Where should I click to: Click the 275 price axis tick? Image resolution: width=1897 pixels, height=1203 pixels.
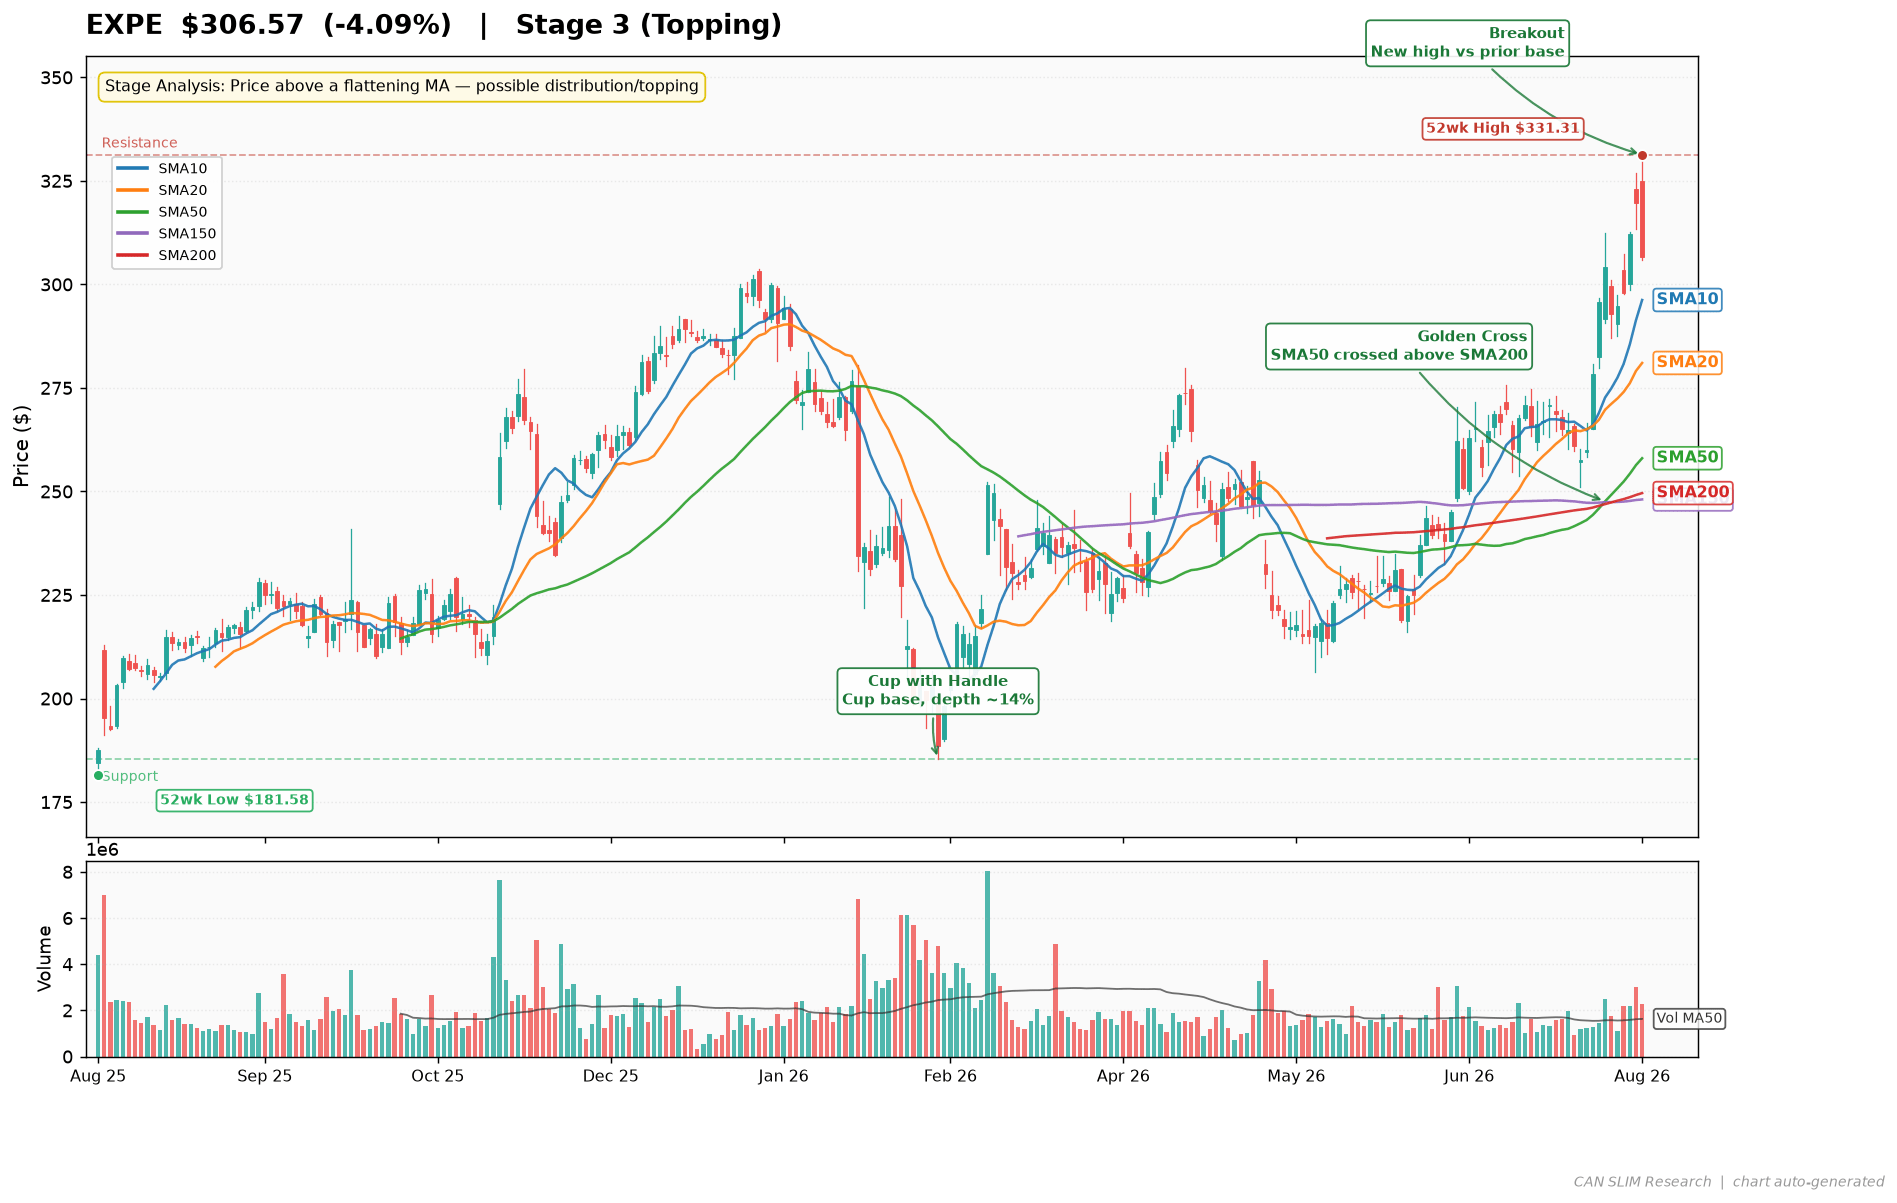[x=59, y=389]
